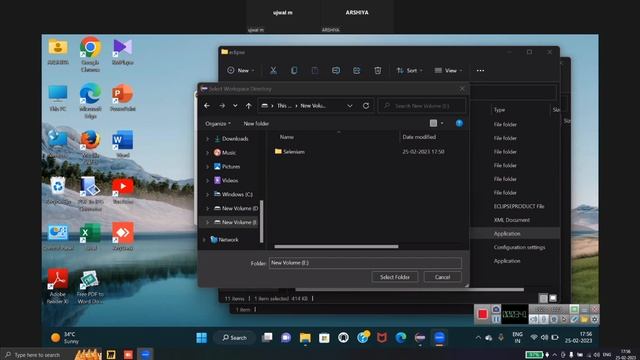Click the New folder button
640x360 pixels.
pyautogui.click(x=256, y=123)
